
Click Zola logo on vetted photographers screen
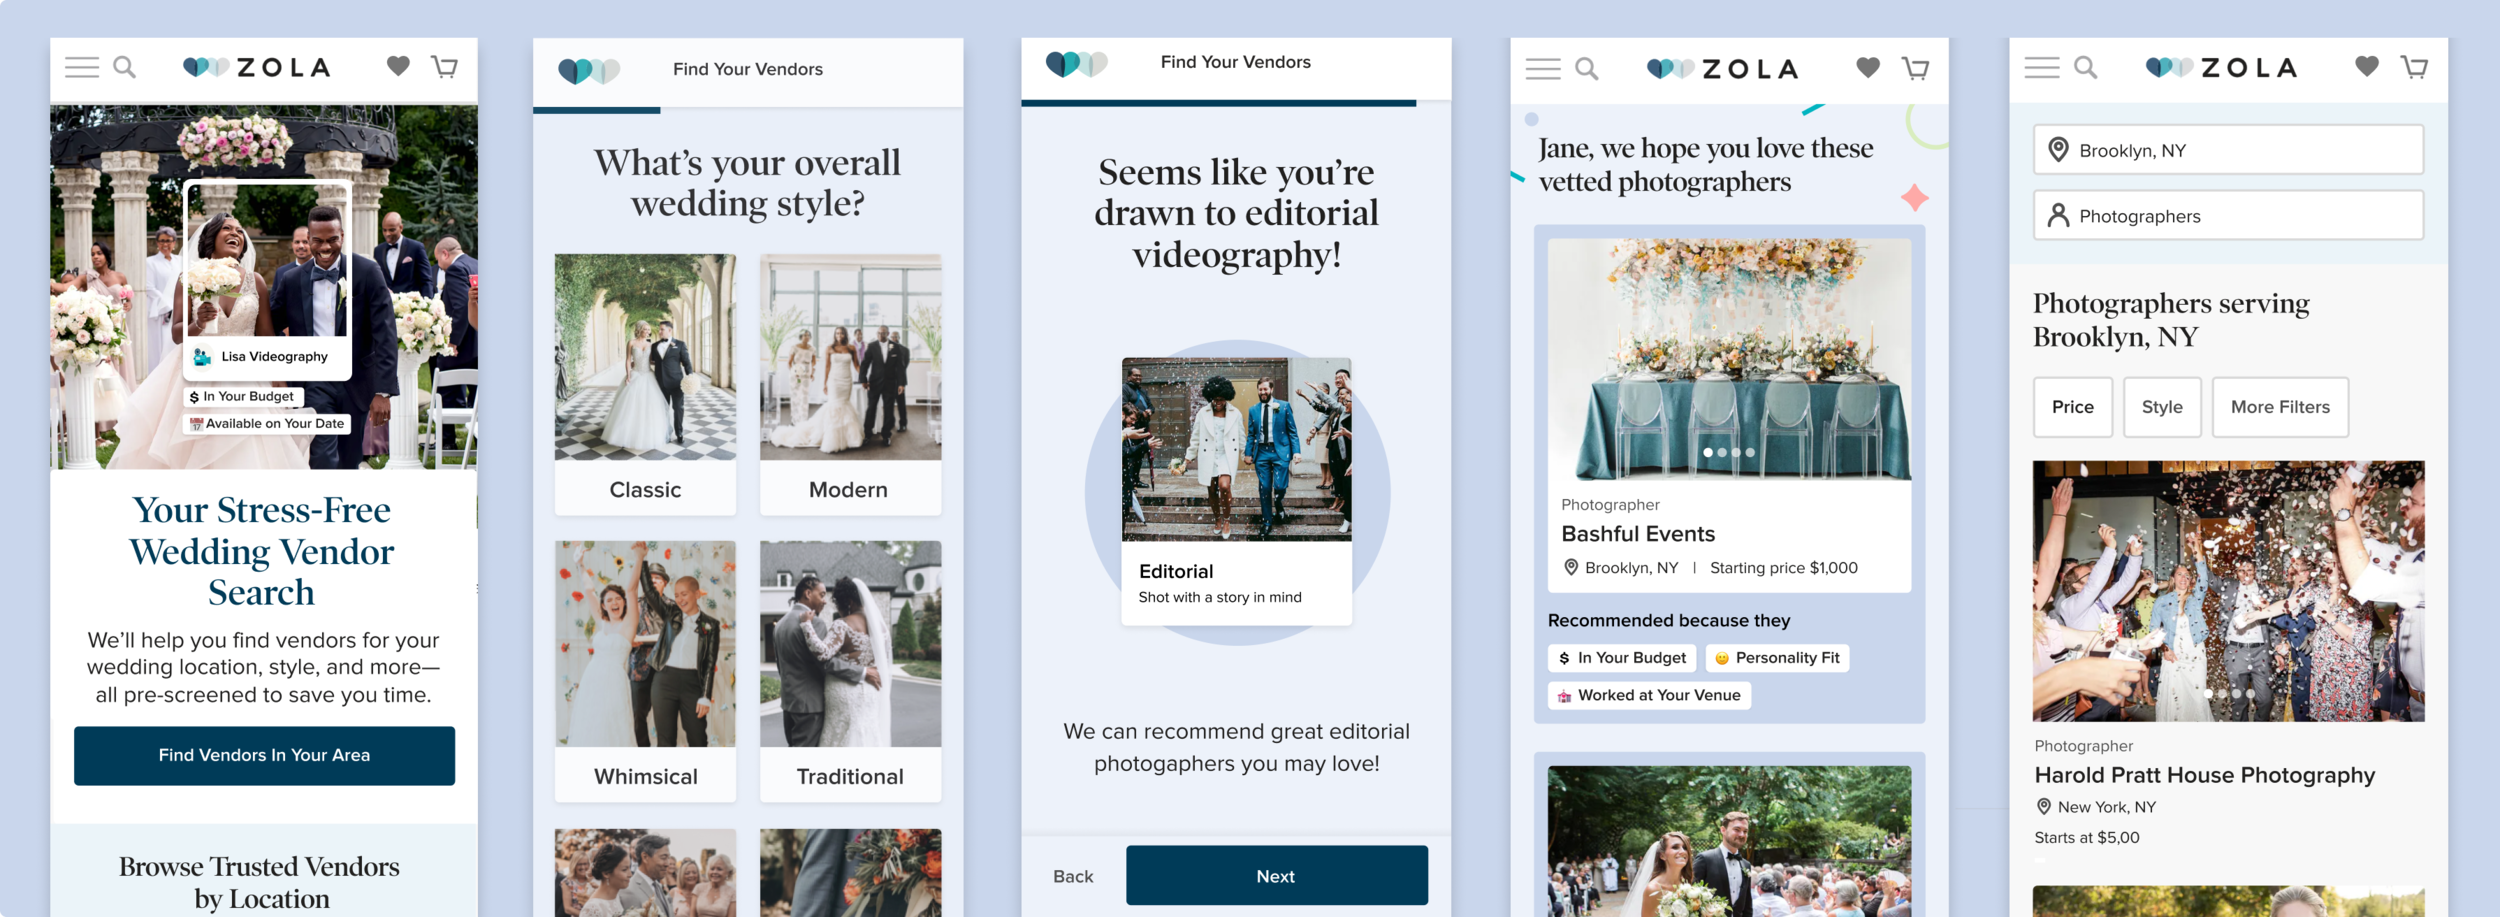pyautogui.click(x=1723, y=69)
